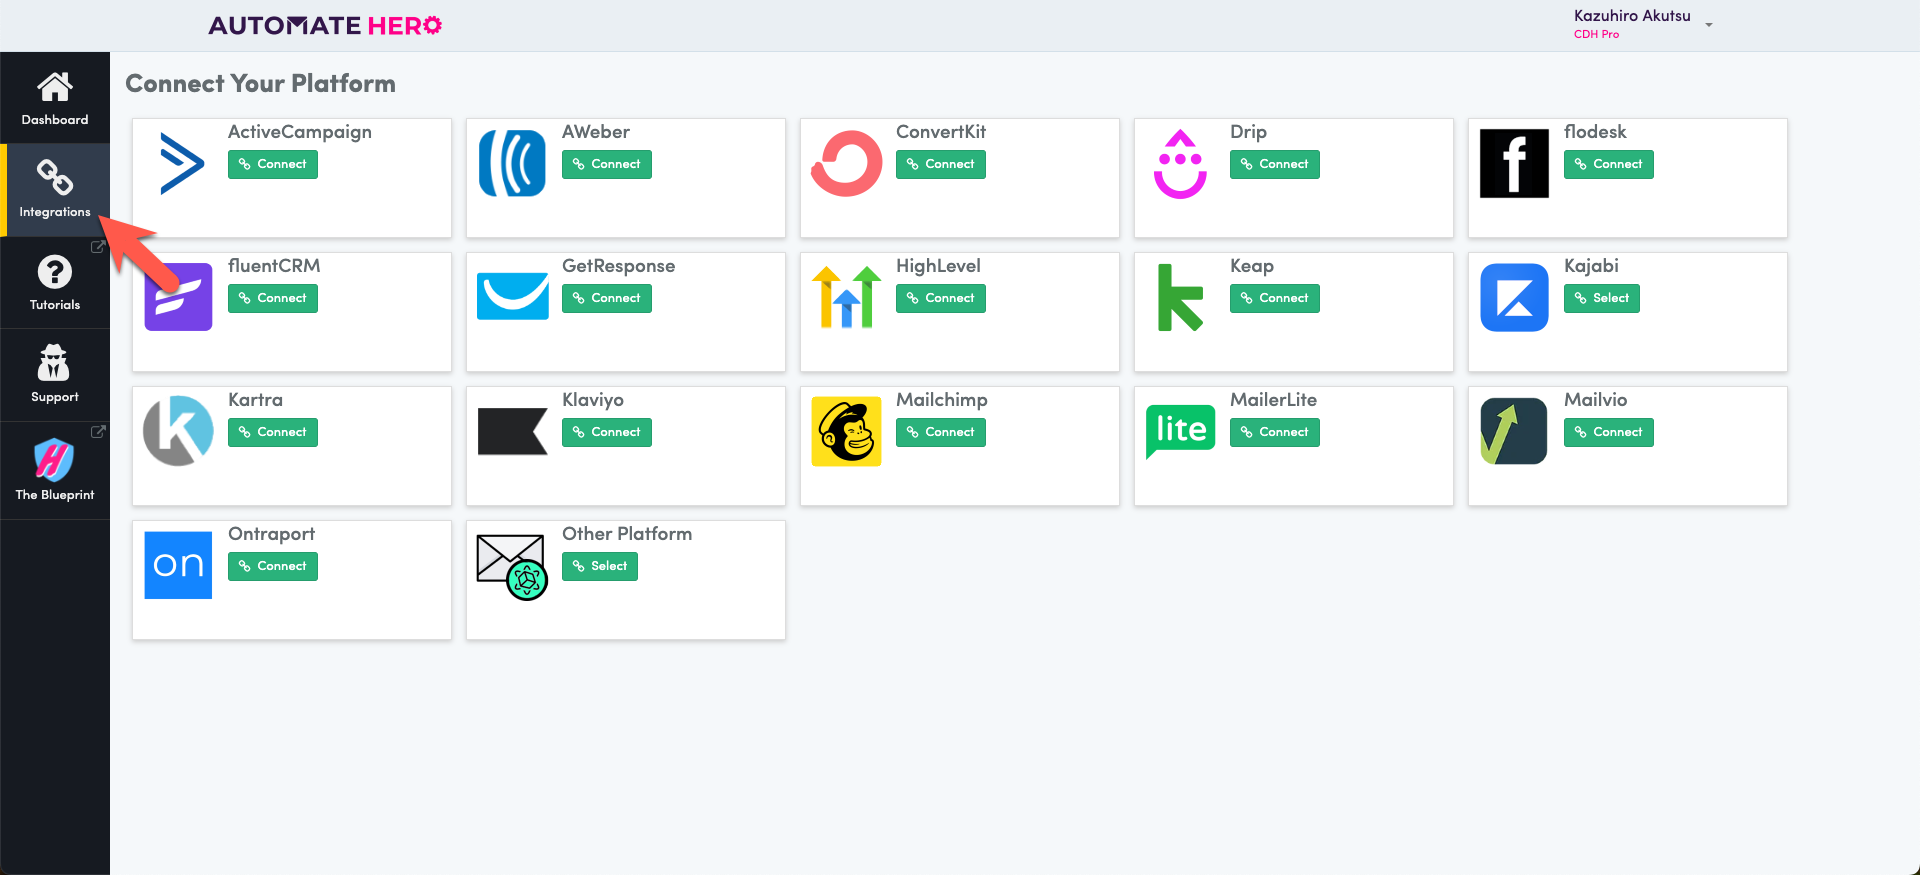Screen dimensions: 1920x875
Task: Click the MailerLite green lite logo
Action: coord(1180,432)
